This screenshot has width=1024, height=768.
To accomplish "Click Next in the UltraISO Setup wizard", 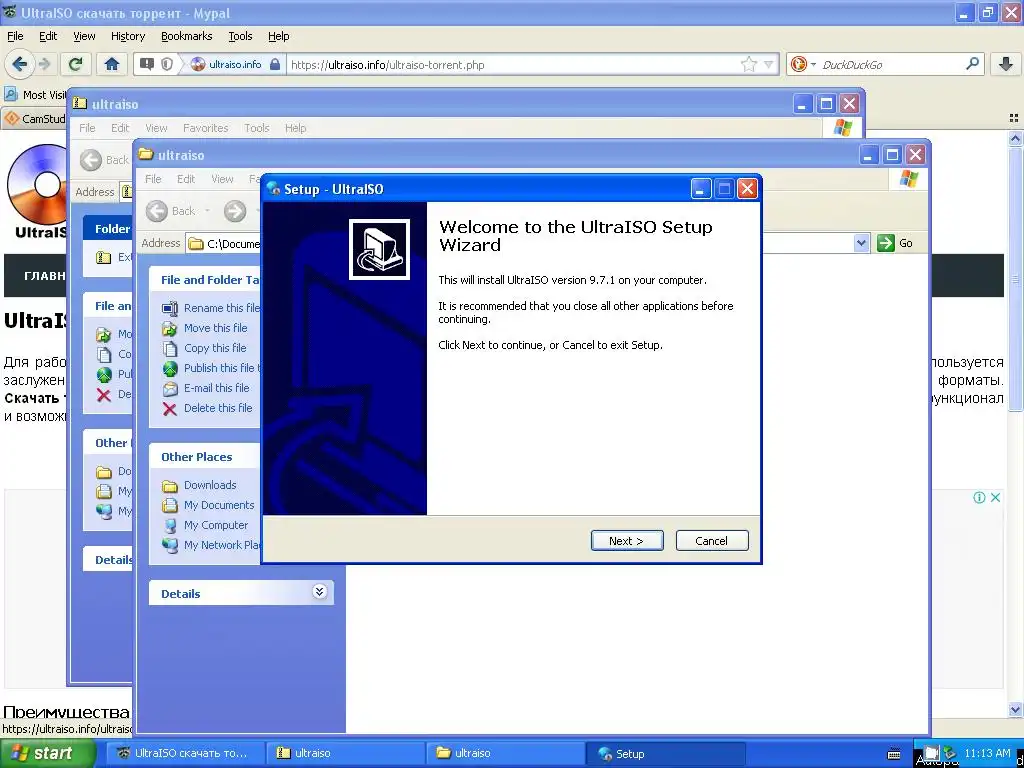I will (x=627, y=541).
